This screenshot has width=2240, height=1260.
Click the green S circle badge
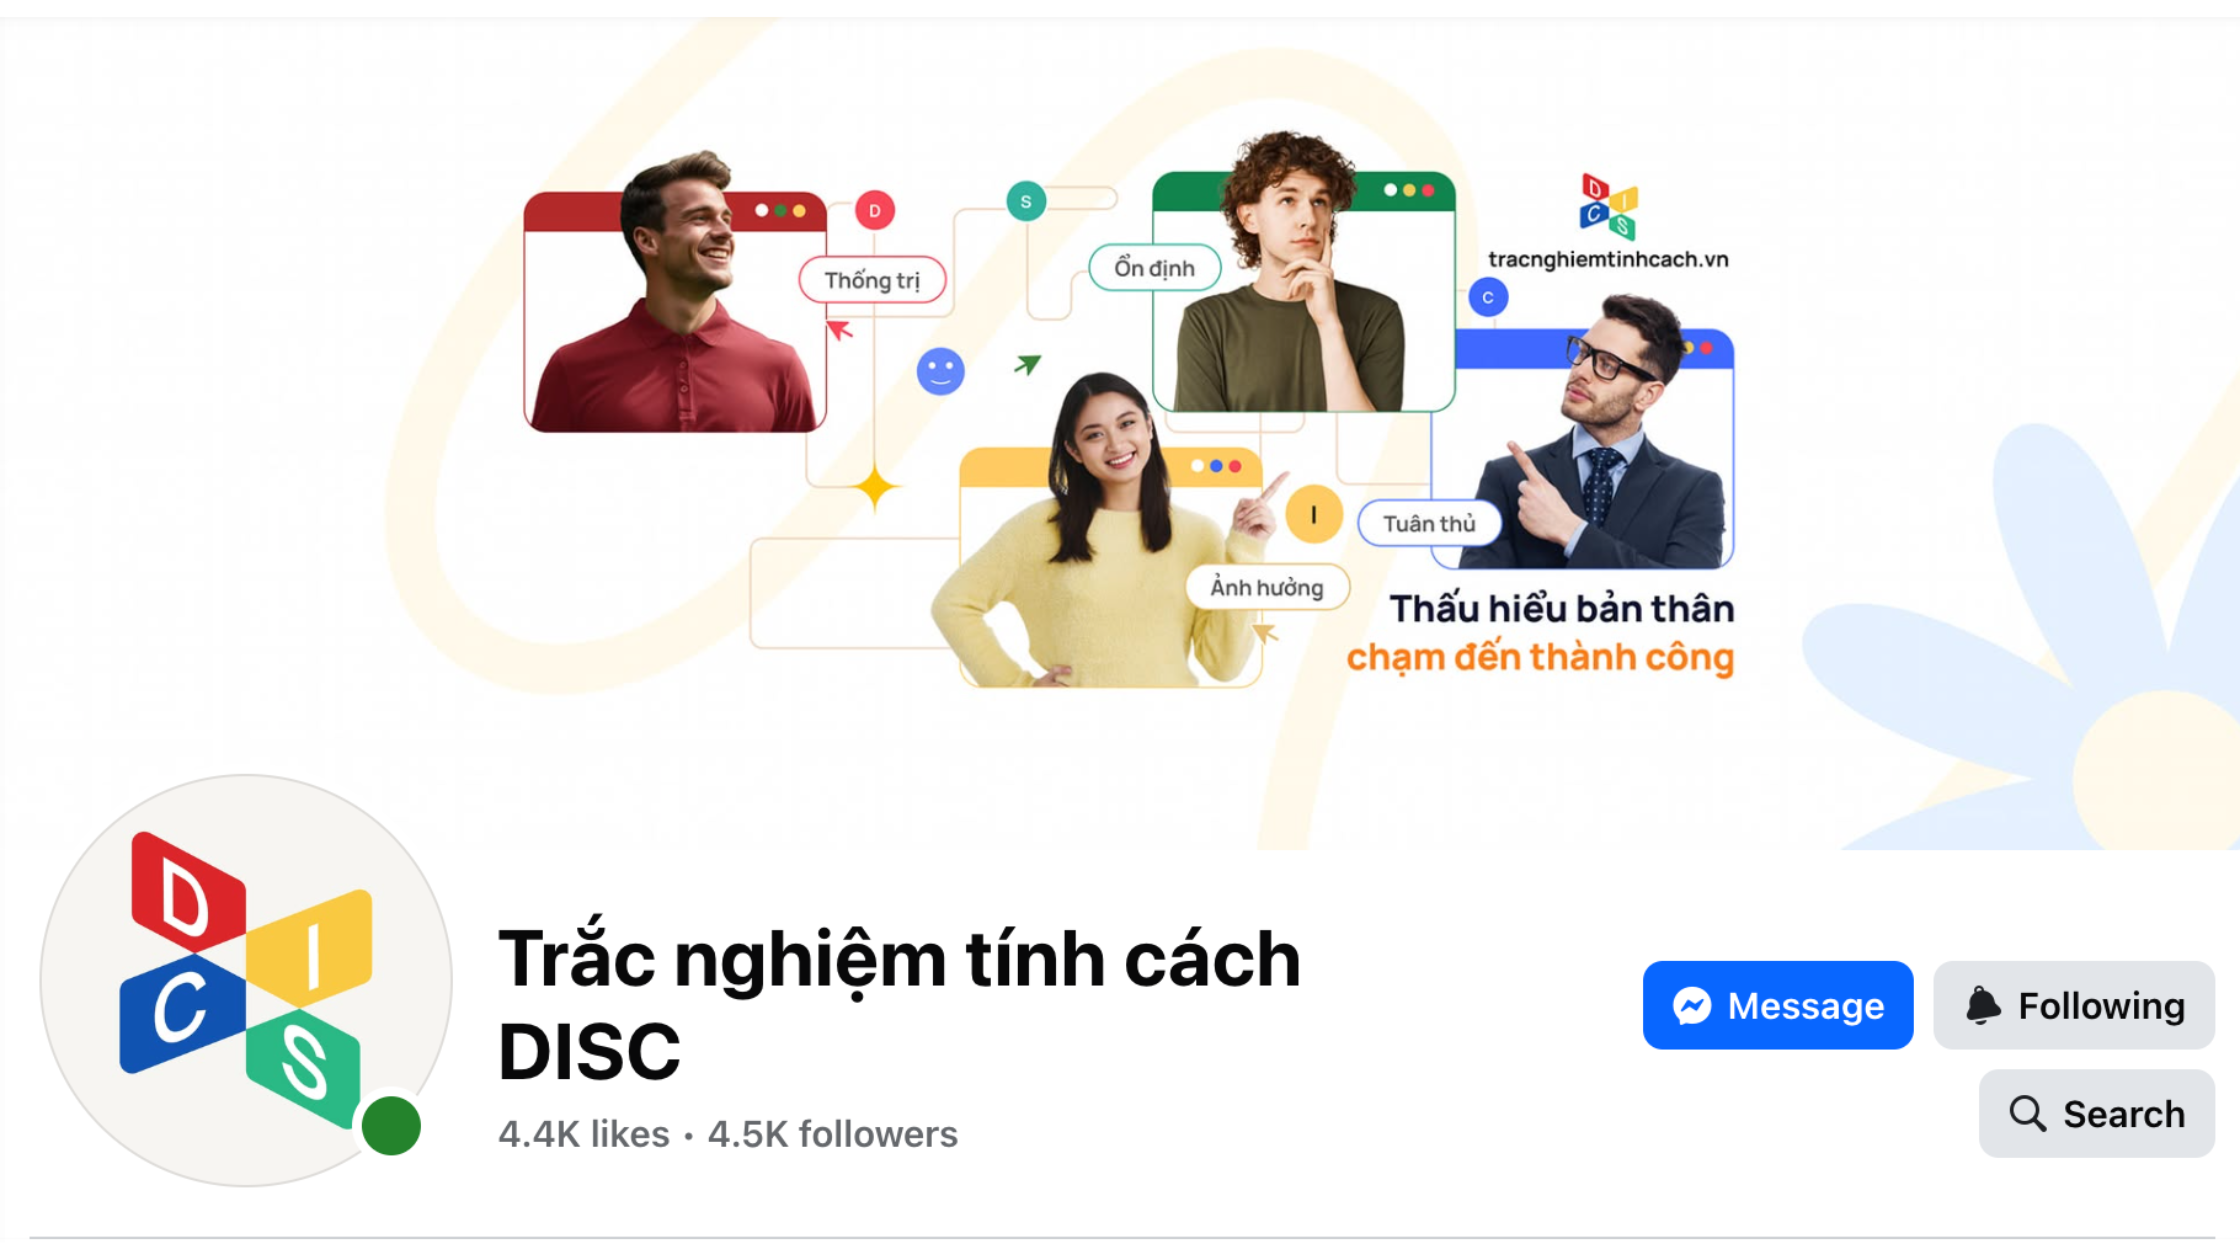(x=1026, y=201)
